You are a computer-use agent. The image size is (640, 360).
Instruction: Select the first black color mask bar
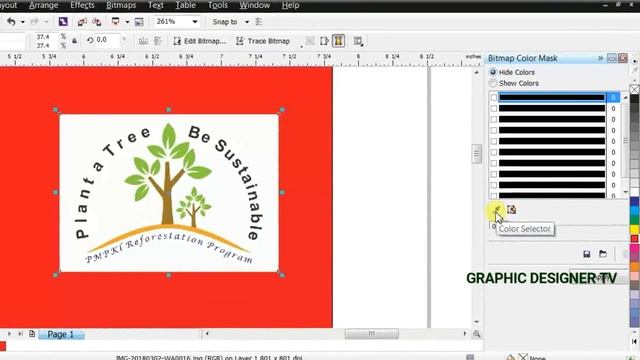tap(552, 97)
